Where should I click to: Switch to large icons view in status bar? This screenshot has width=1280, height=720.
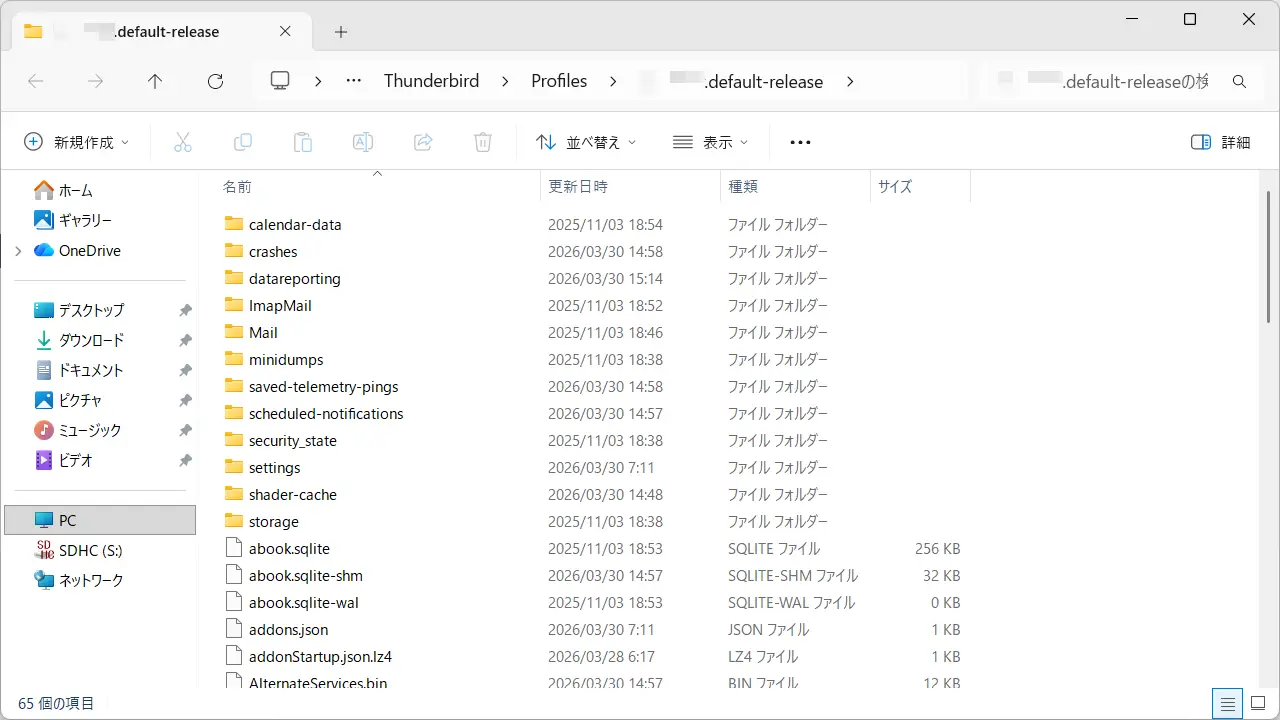tap(1257, 703)
